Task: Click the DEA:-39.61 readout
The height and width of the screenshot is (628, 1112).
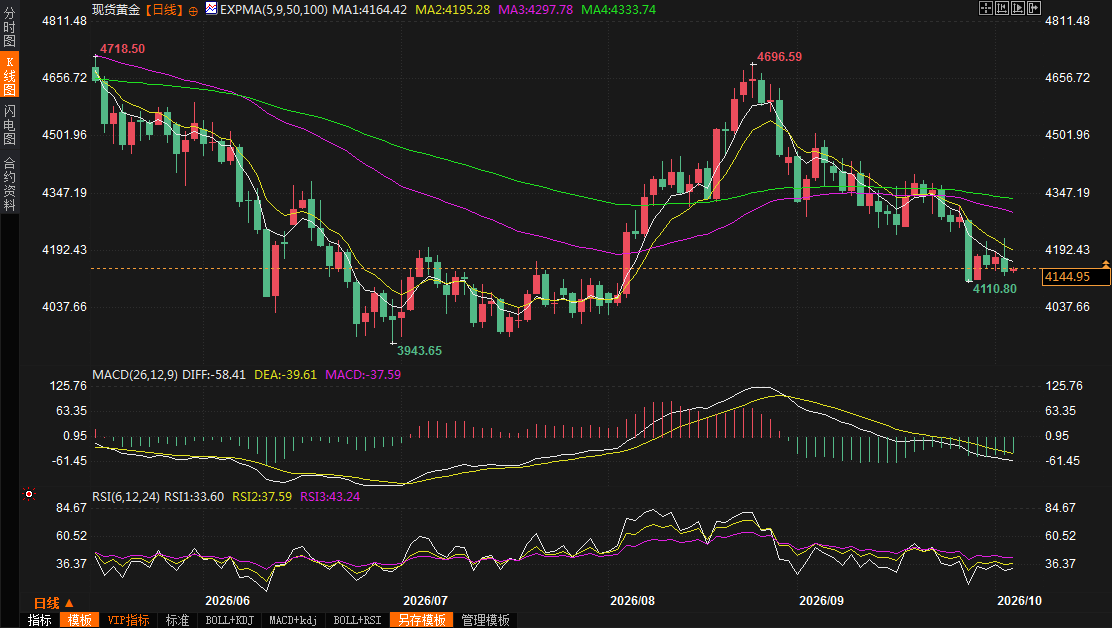Action: tap(285, 374)
